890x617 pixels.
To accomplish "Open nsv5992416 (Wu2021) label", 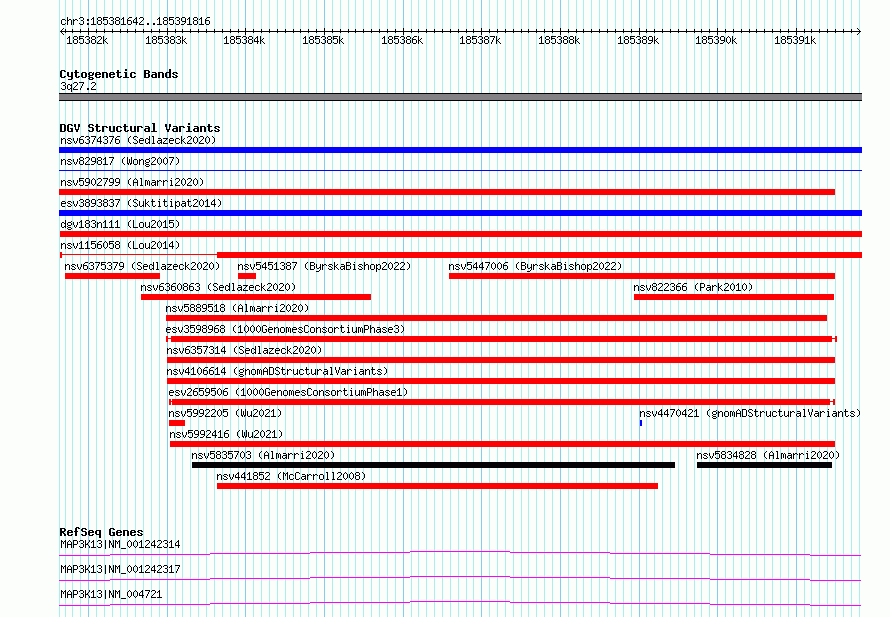I will (226, 434).
